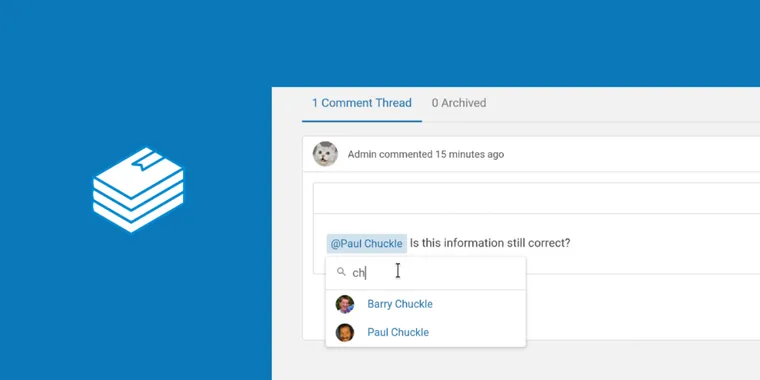Click Barry Chuckle's avatar photo
Viewport: 760px width, 380px height.
click(x=345, y=304)
